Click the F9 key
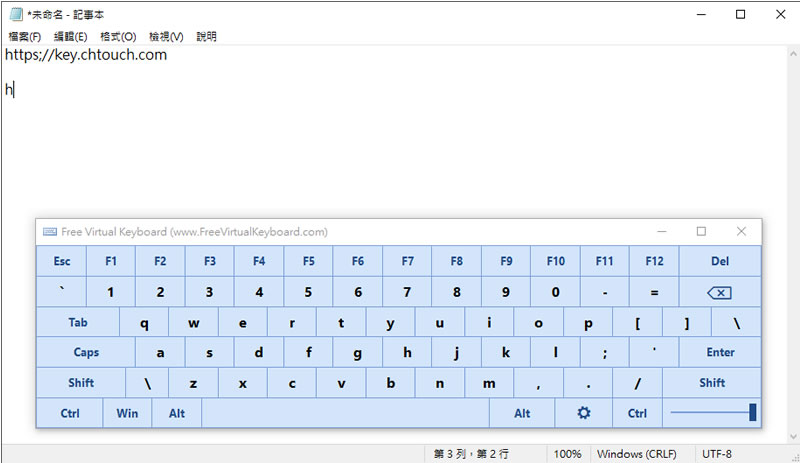Screen dimensions: 800x463 506,261
